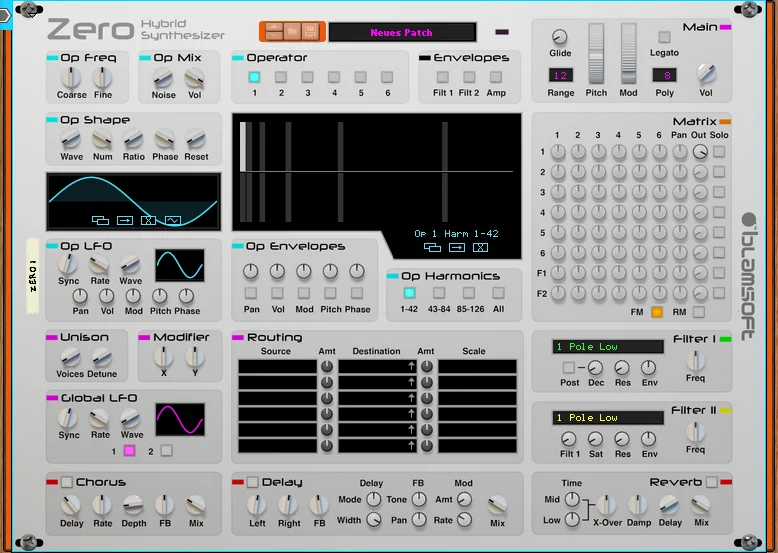The width and height of the screenshot is (778, 553).
Task: Open the third Routing Scale field
Action: pyautogui.click(x=477, y=398)
